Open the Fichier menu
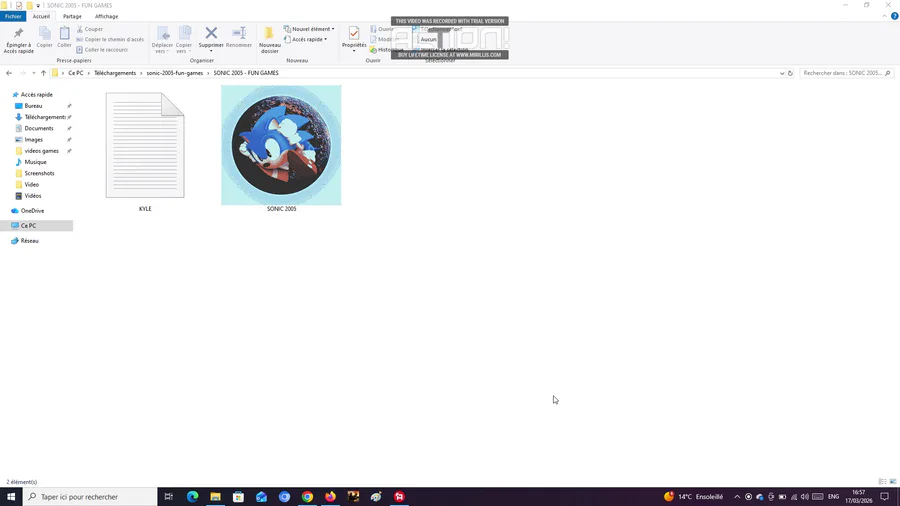 click(13, 16)
